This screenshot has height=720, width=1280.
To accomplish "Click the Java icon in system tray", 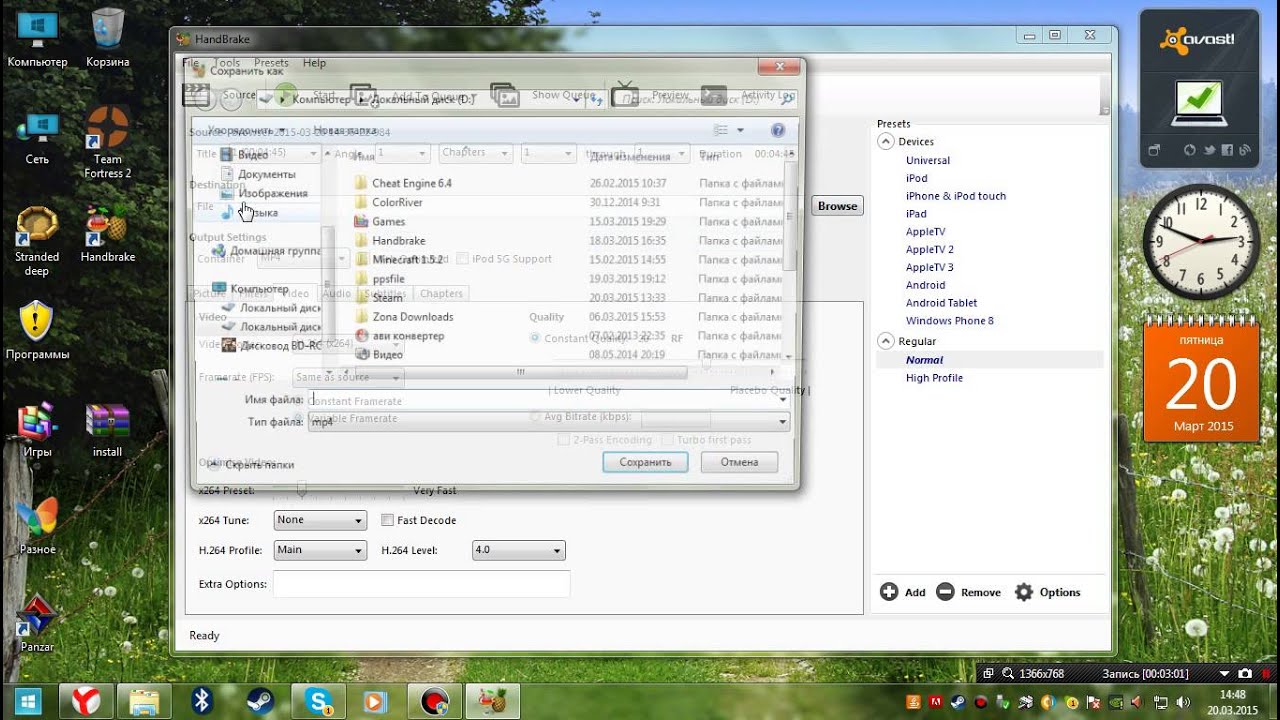I will pyautogui.click(x=912, y=702).
